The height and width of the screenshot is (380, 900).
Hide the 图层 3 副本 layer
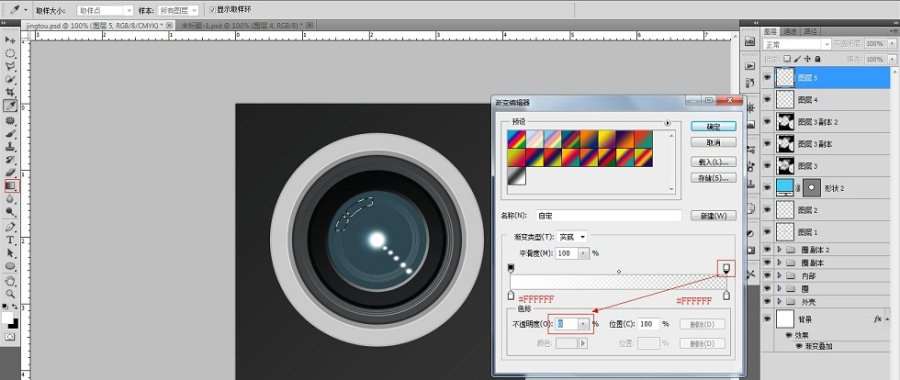click(767, 144)
